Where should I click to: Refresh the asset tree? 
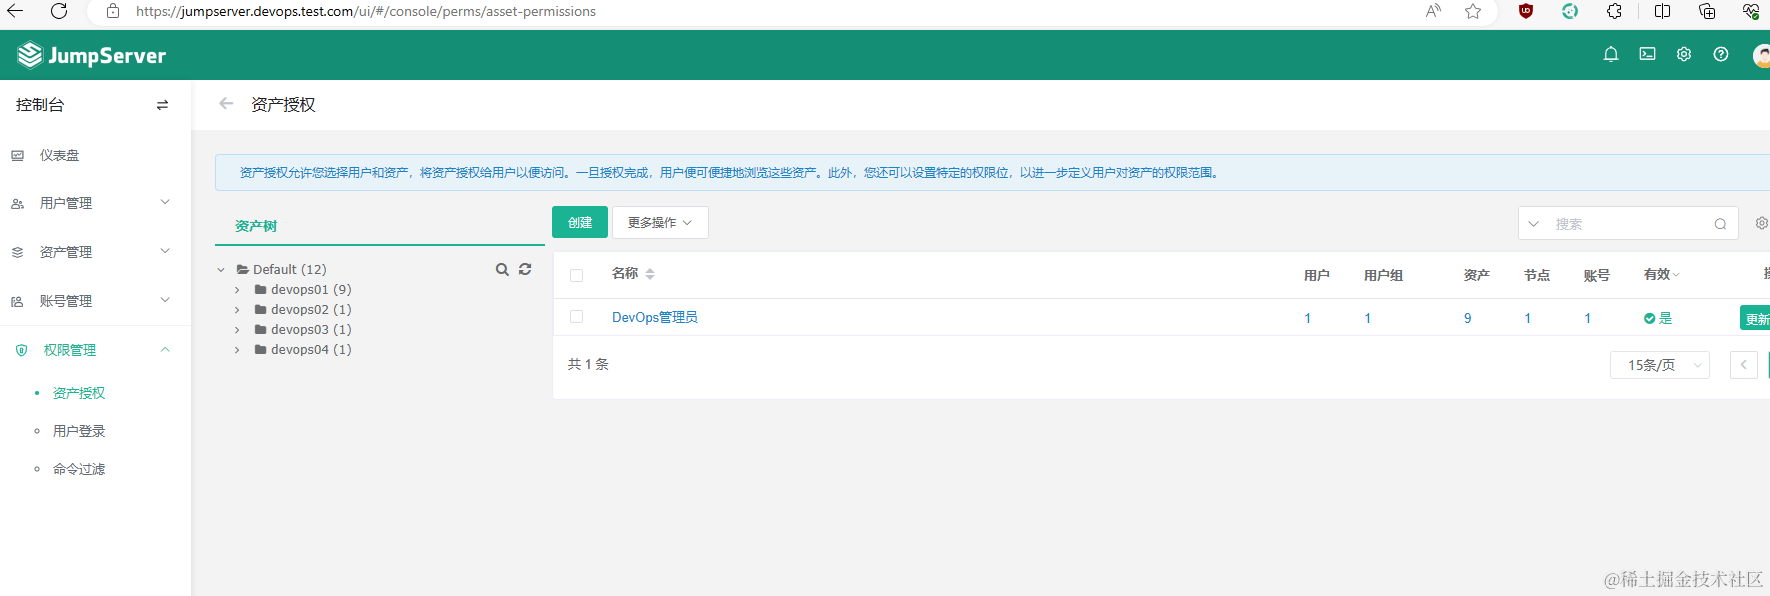coord(525,269)
